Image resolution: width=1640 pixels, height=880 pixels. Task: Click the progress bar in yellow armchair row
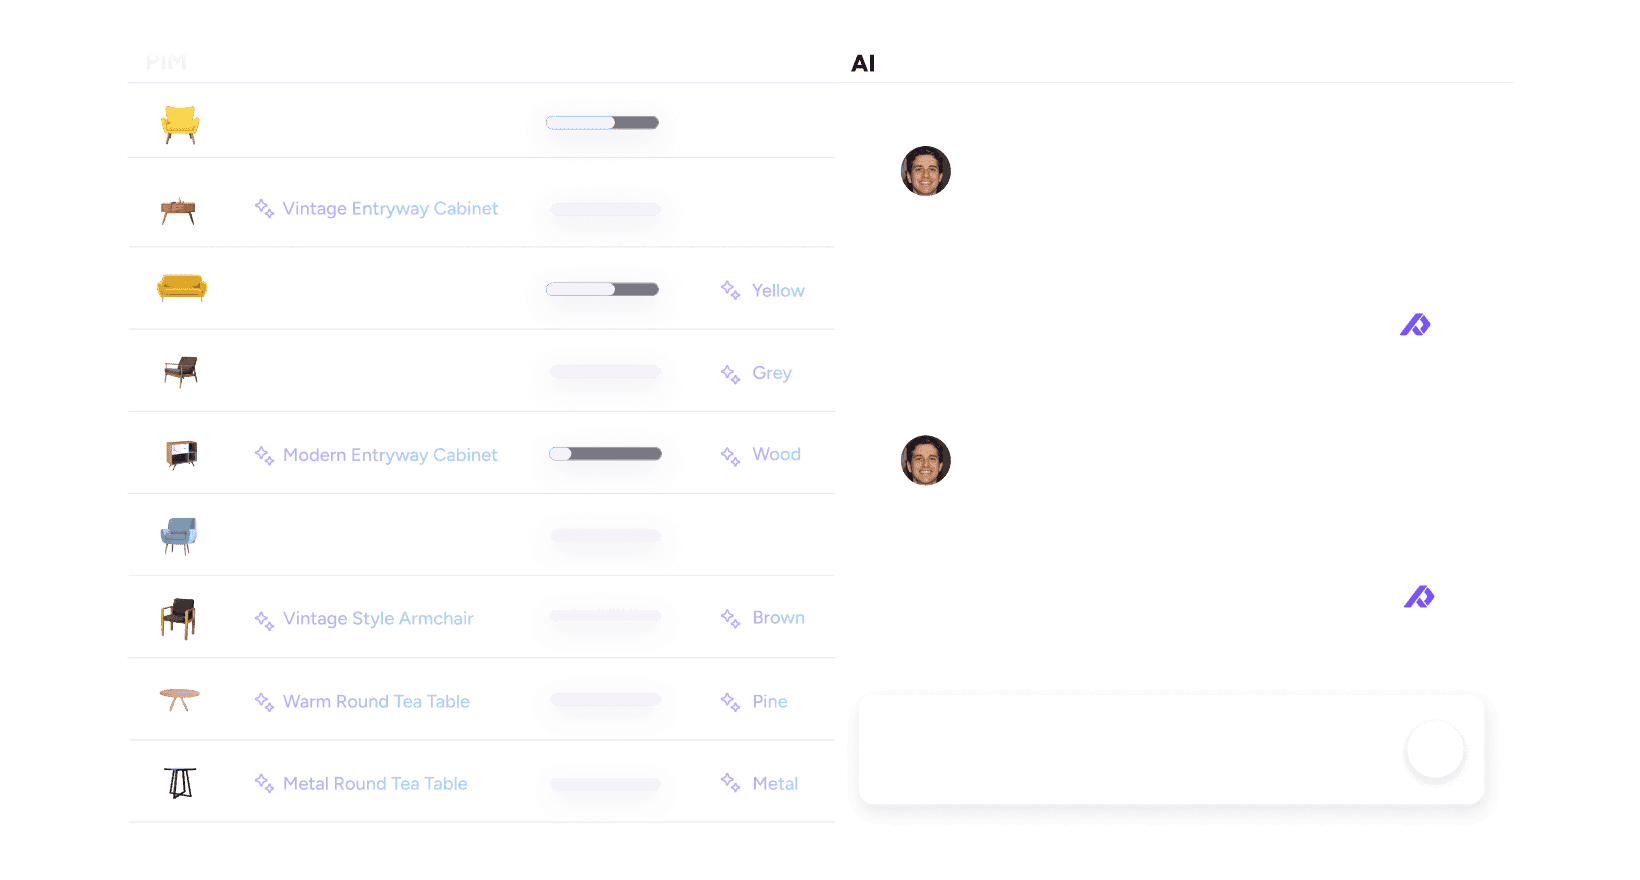tap(602, 123)
